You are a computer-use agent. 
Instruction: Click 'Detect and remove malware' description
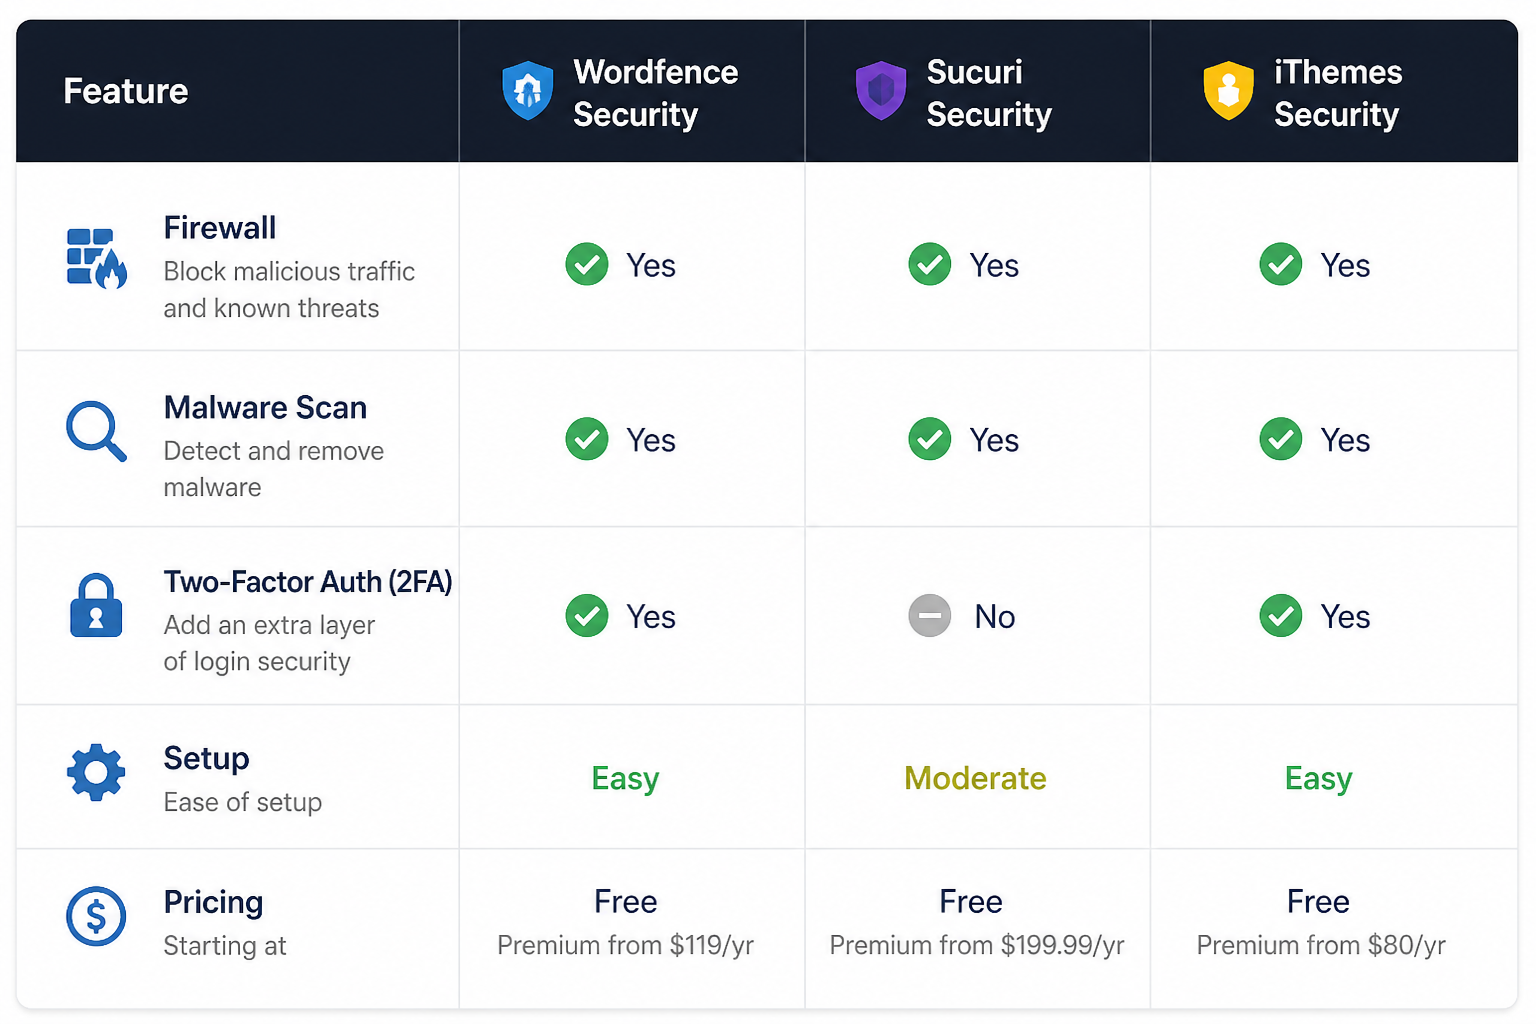click(274, 469)
